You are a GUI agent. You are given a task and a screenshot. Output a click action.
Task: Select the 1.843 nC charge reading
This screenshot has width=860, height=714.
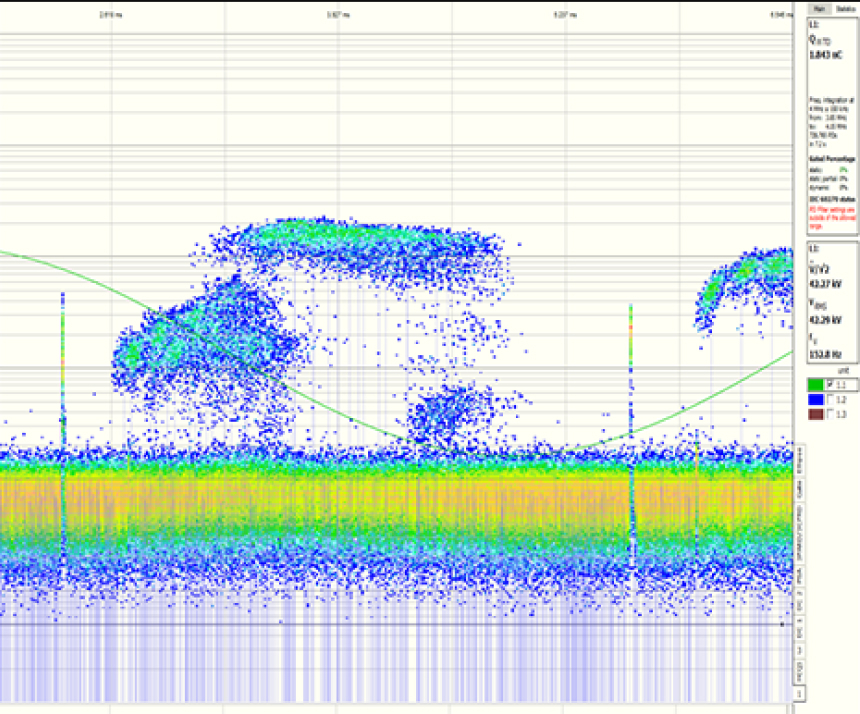click(826, 55)
